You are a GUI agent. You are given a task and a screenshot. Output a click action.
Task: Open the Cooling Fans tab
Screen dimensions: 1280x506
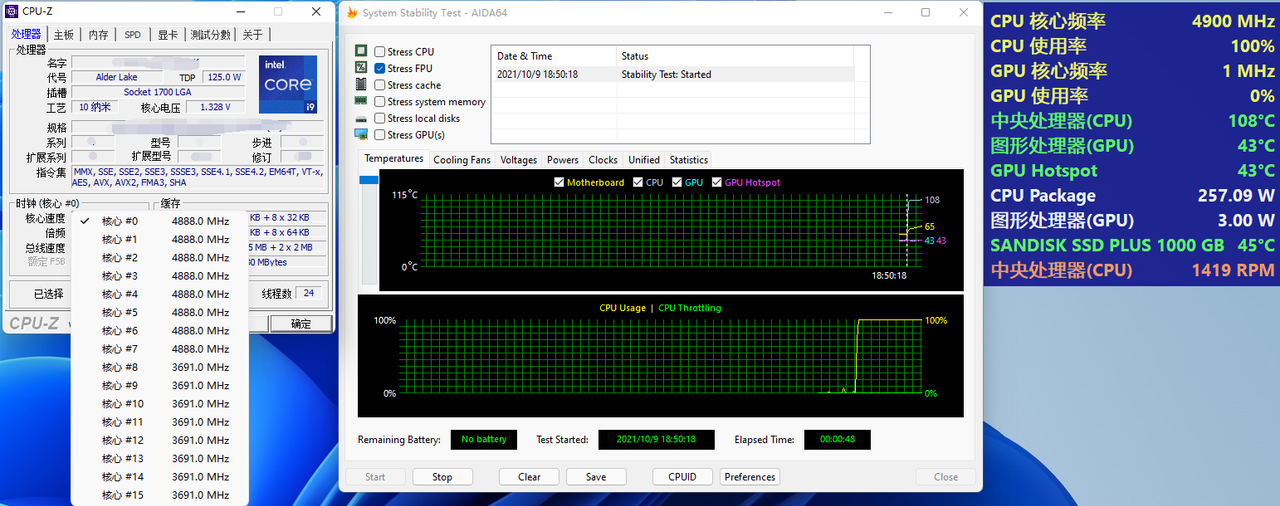462,160
